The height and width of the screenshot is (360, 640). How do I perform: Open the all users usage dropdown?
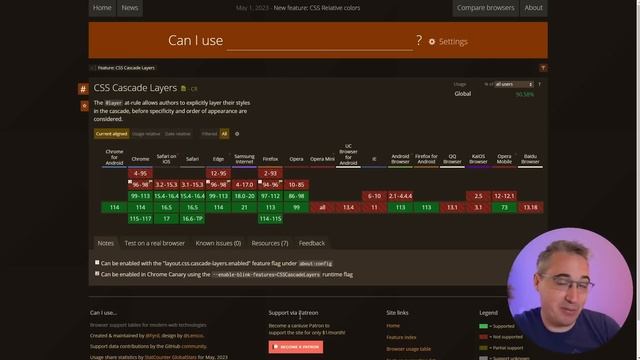(x=514, y=84)
